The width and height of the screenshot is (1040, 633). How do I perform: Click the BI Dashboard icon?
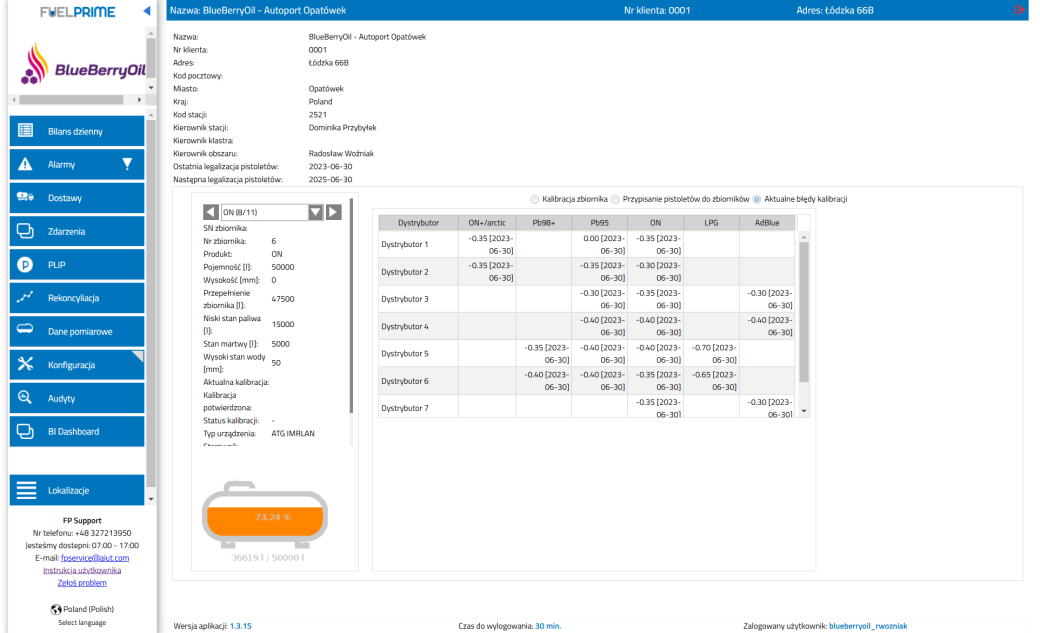[25, 431]
